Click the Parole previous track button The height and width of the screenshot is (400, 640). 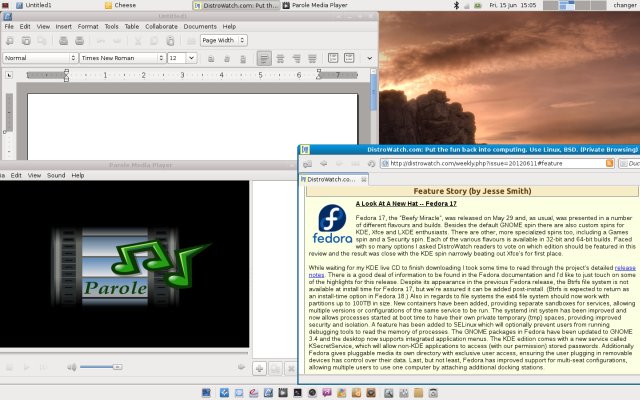(9, 367)
